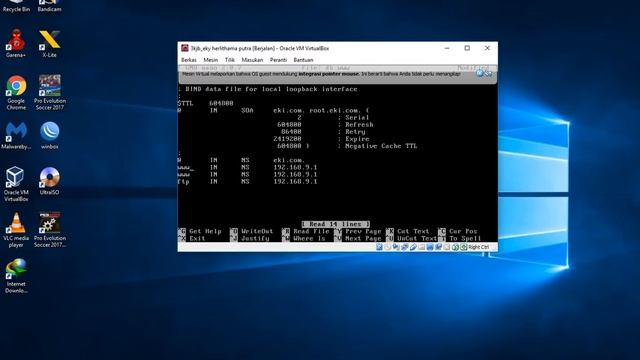The width and height of the screenshot is (640, 360).
Task: Click the shared folders status icon
Action: click(x=422, y=247)
